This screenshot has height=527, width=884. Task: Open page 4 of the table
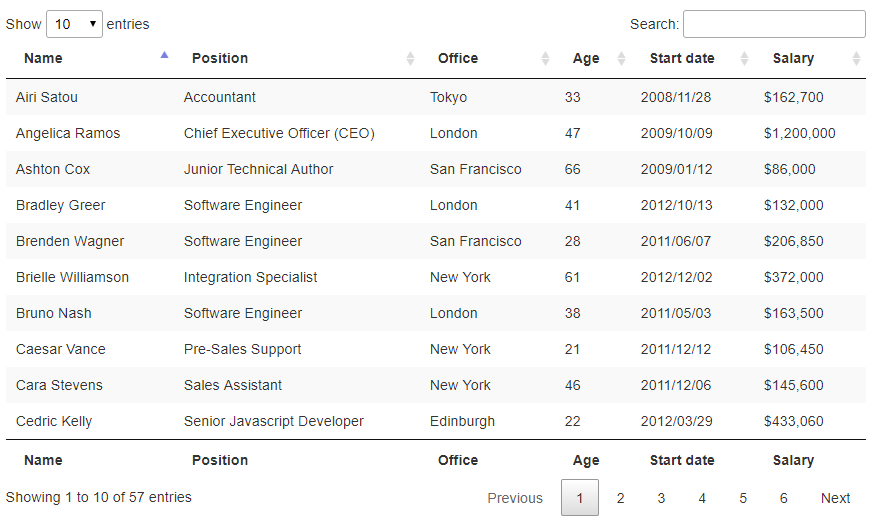point(702,498)
